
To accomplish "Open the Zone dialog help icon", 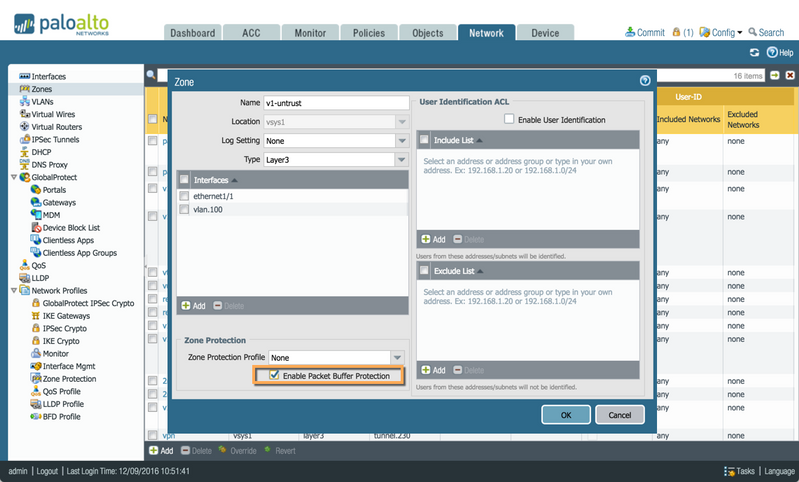I will pyautogui.click(x=645, y=81).
